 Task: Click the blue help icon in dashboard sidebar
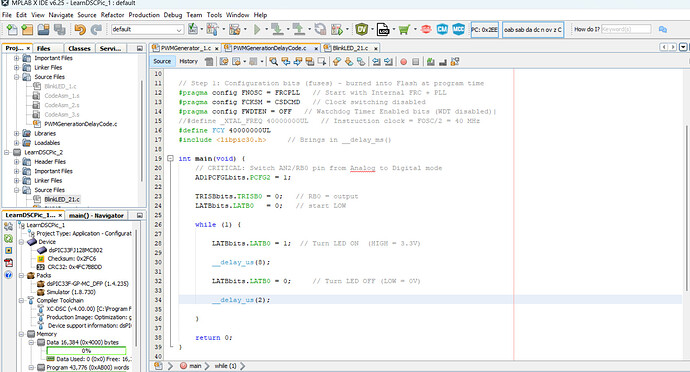[8, 275]
